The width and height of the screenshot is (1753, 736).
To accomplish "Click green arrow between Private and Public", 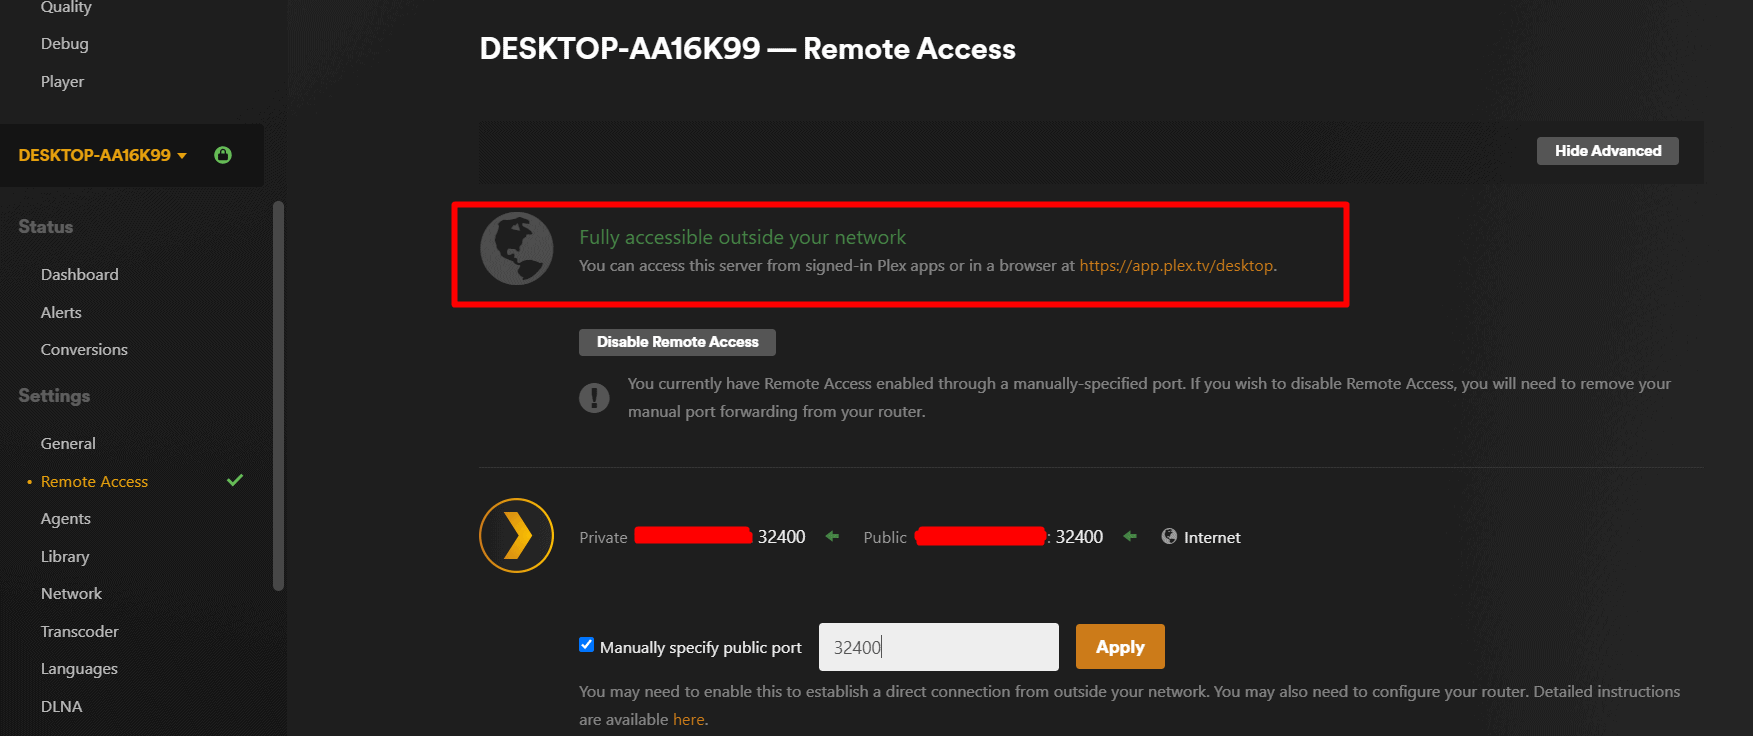I will click(x=832, y=537).
